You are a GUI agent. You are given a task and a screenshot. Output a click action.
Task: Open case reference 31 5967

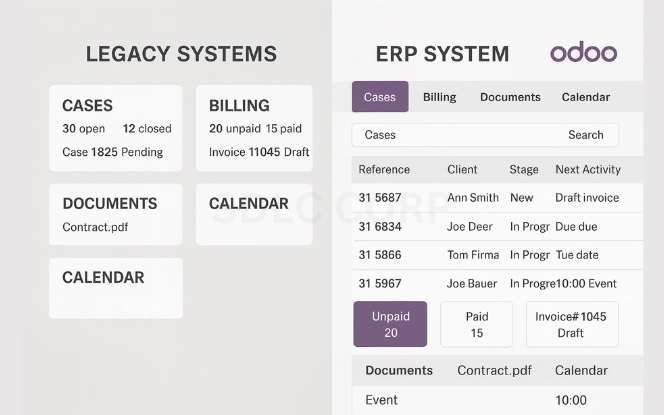(x=380, y=283)
